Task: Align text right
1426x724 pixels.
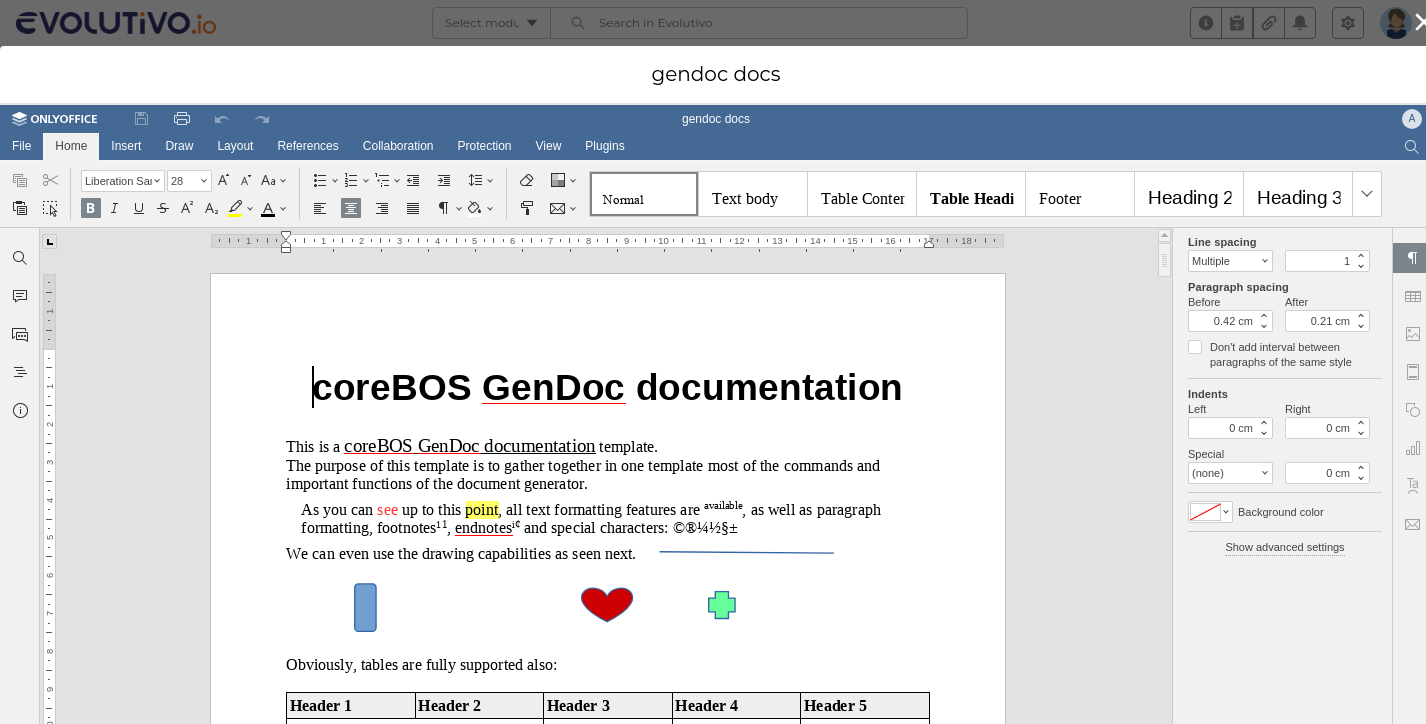Action: click(x=382, y=208)
